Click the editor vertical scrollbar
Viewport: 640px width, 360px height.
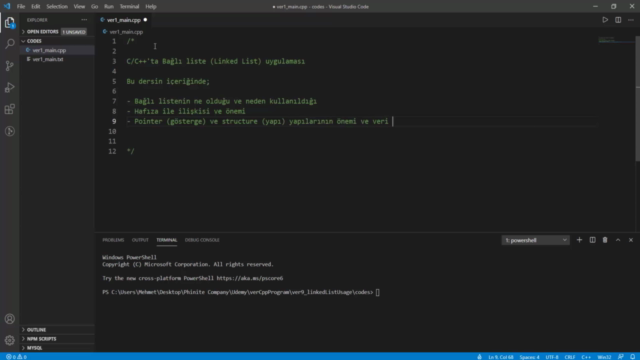pyautogui.click(x=638, y=98)
